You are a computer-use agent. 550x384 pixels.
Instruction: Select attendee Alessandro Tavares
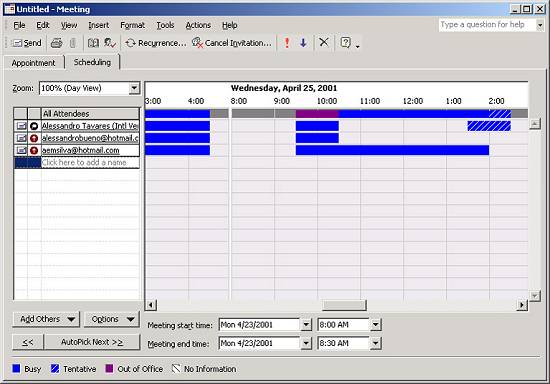[x=90, y=126]
